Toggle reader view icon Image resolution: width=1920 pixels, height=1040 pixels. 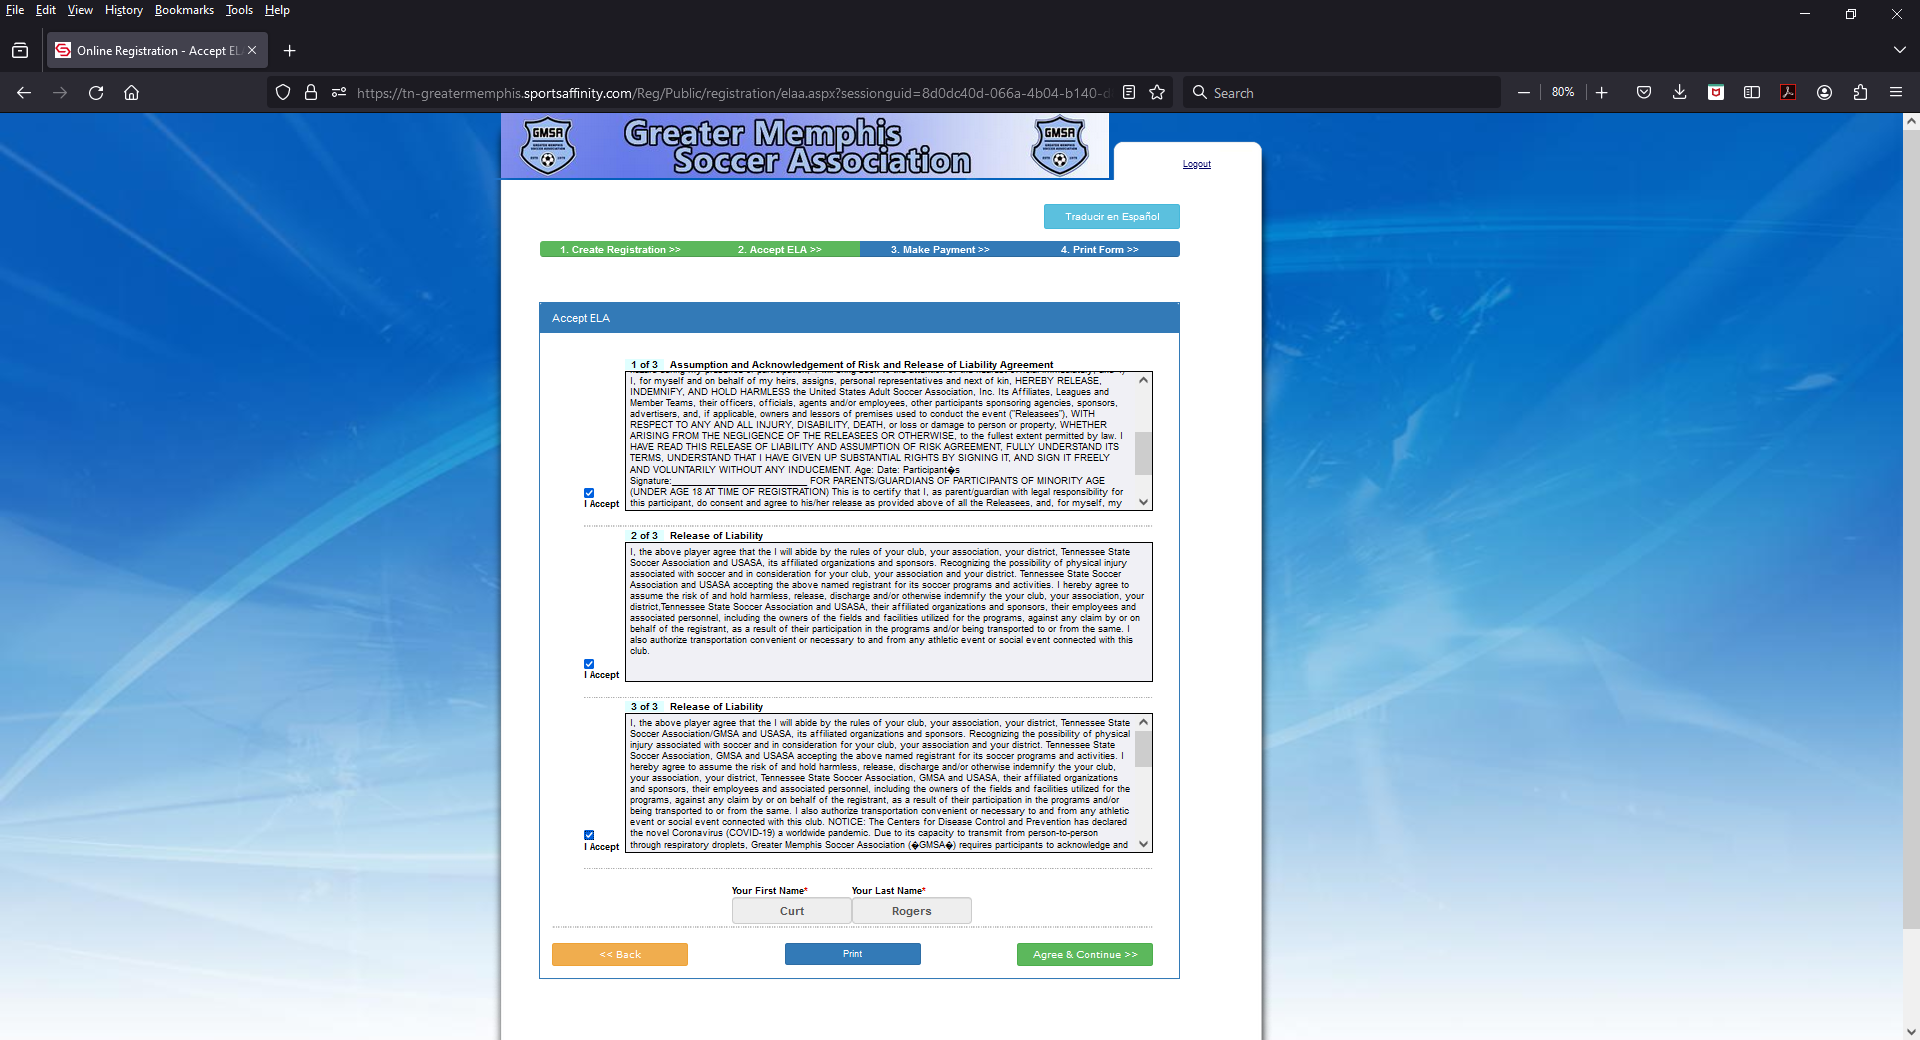coord(1129,92)
